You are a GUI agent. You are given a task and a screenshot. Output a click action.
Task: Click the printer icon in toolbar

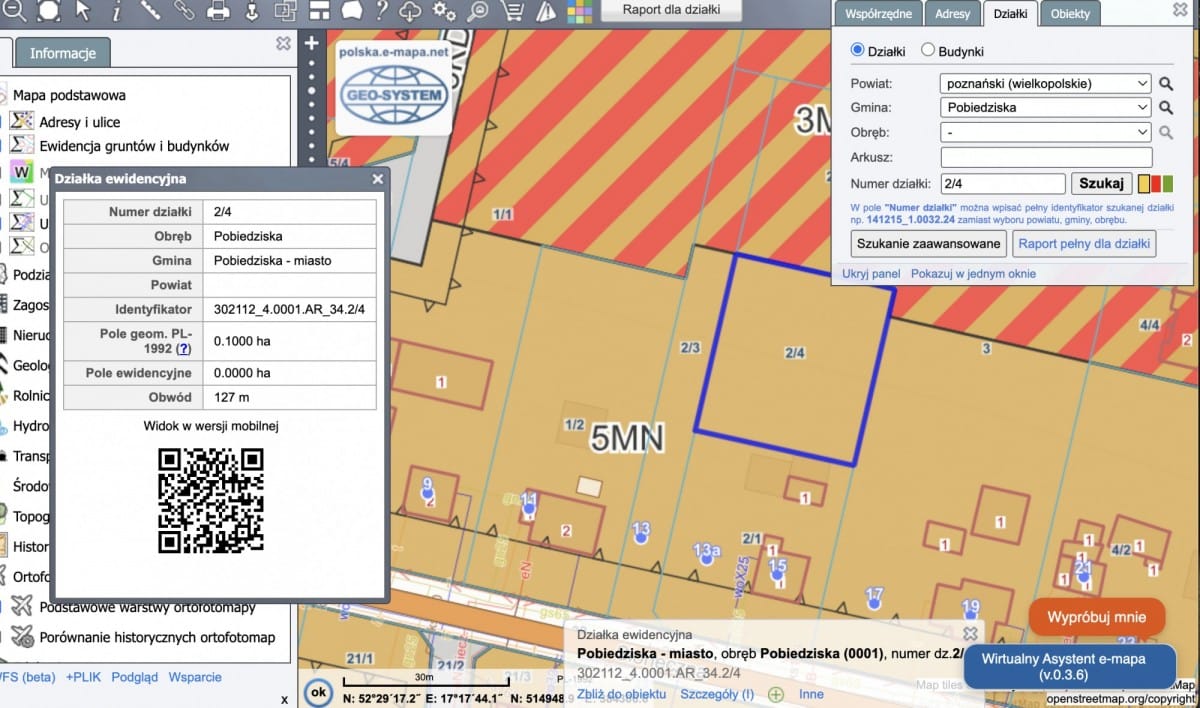pyautogui.click(x=218, y=11)
